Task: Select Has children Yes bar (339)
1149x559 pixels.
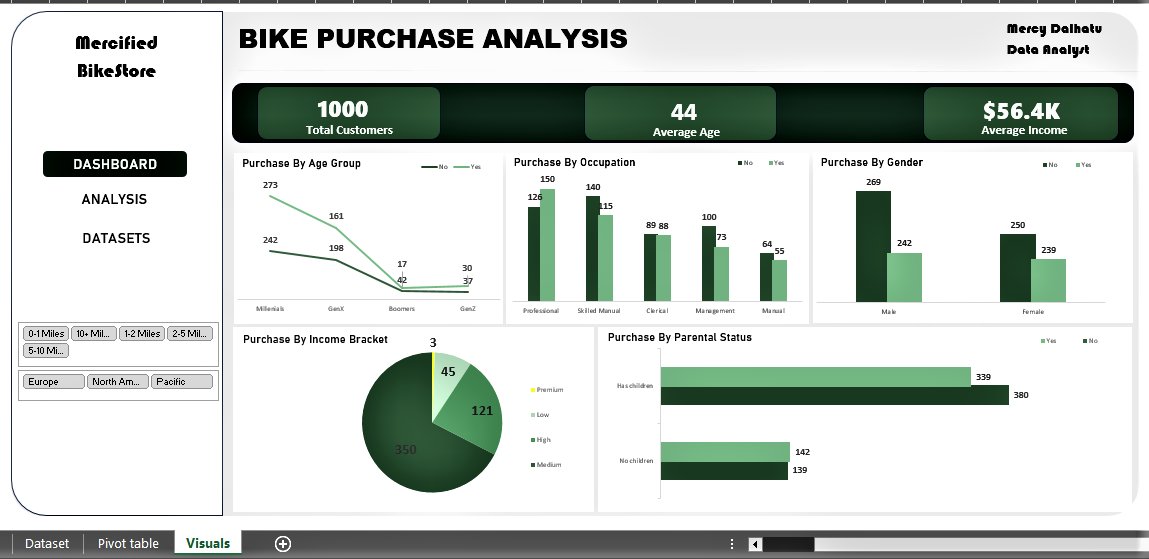Action: click(816, 377)
